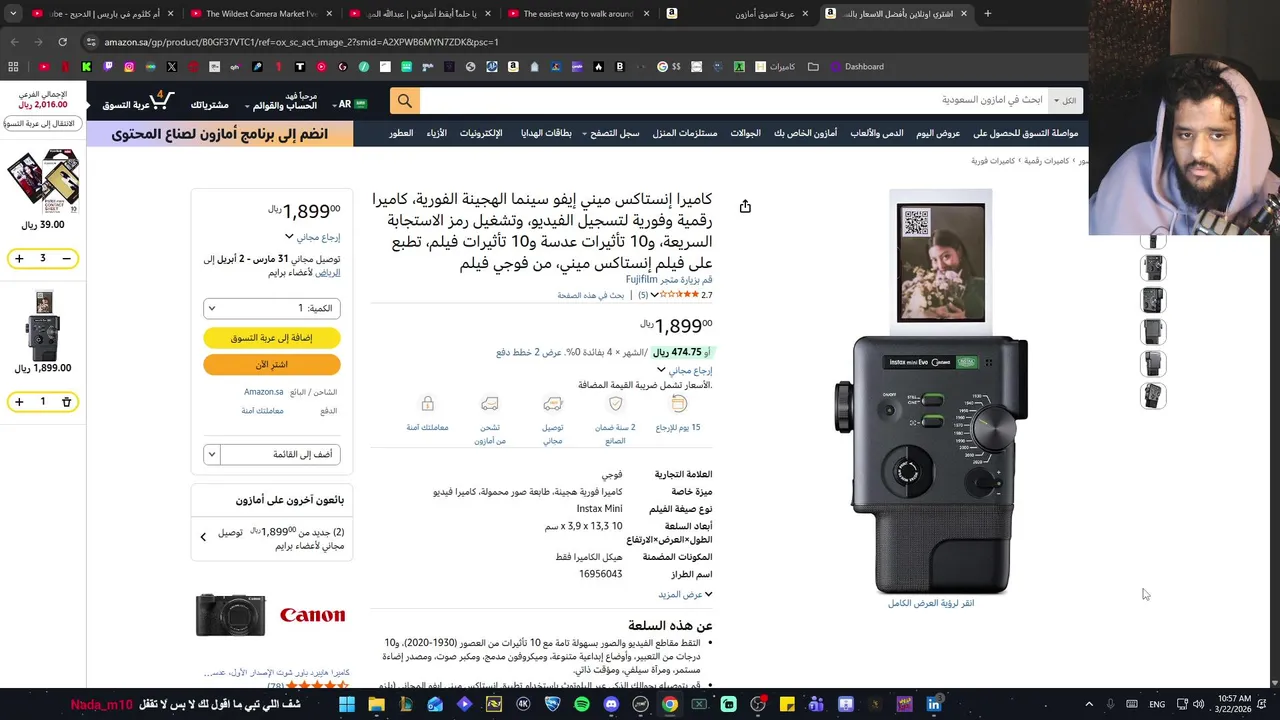Open the YouTube bookmark icon
Viewport: 1280px width, 720px height.
44,67
